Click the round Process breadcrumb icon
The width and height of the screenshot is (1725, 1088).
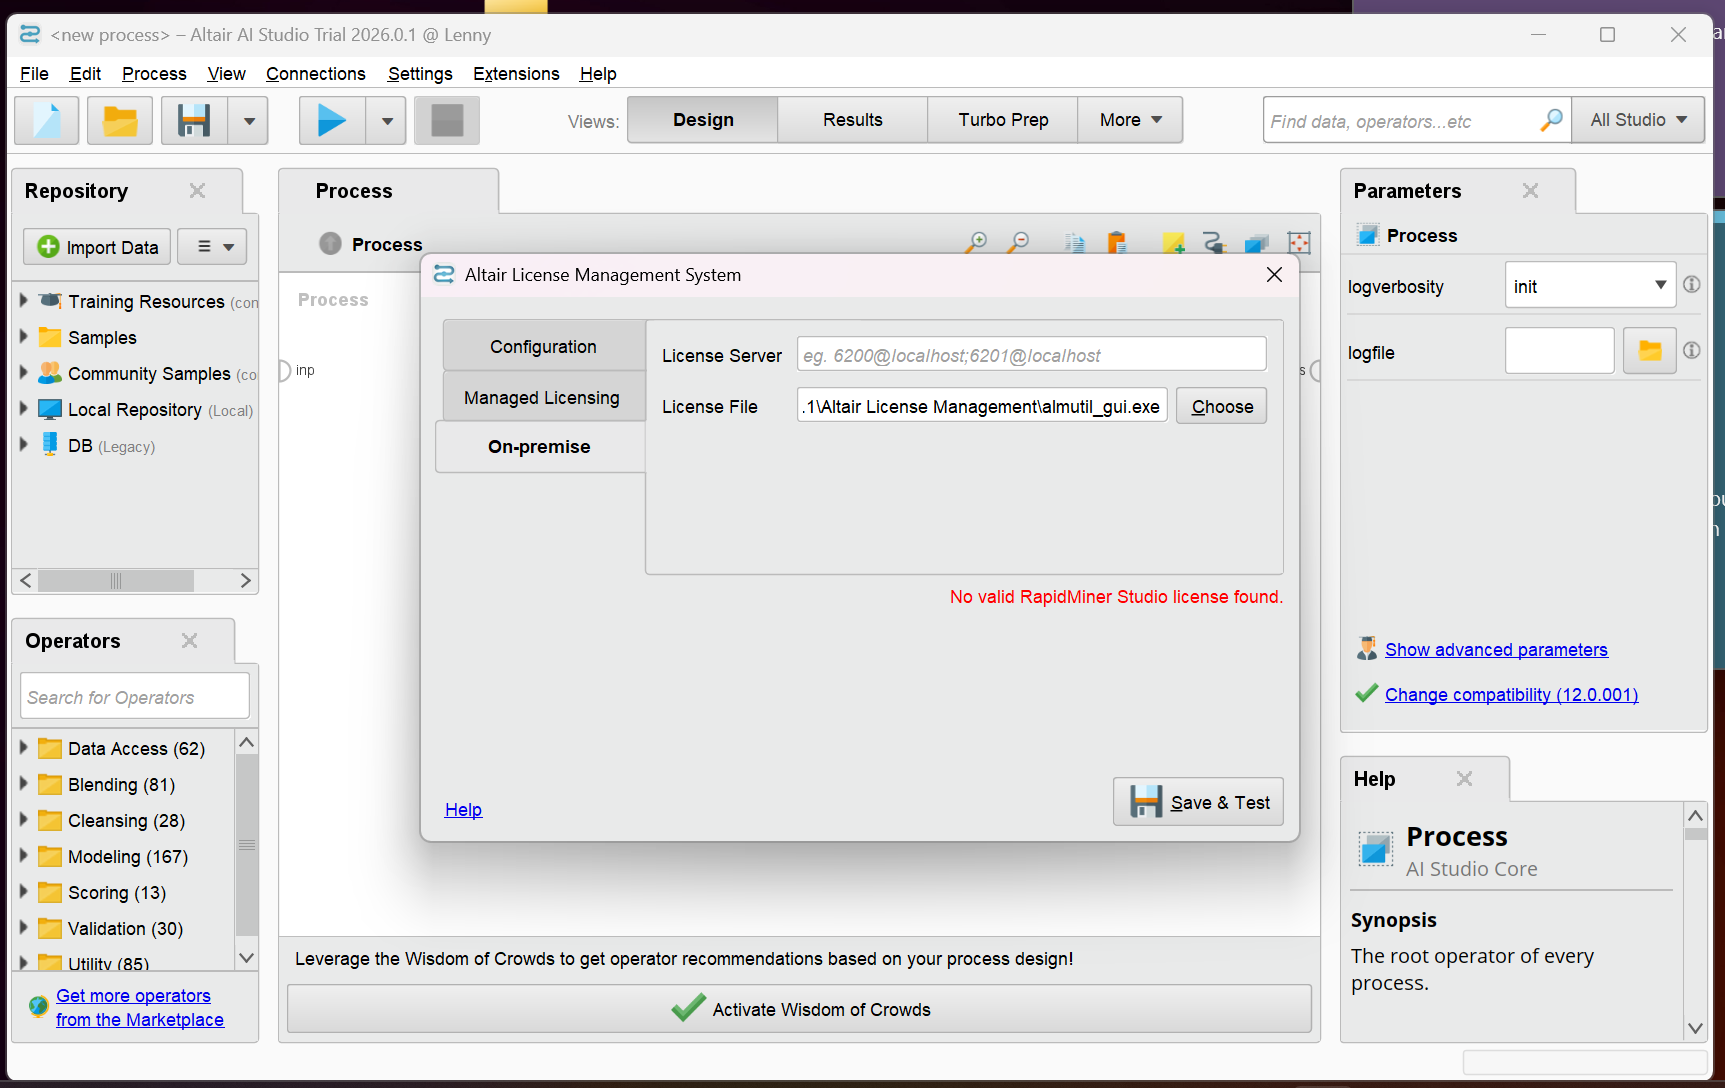point(331,243)
